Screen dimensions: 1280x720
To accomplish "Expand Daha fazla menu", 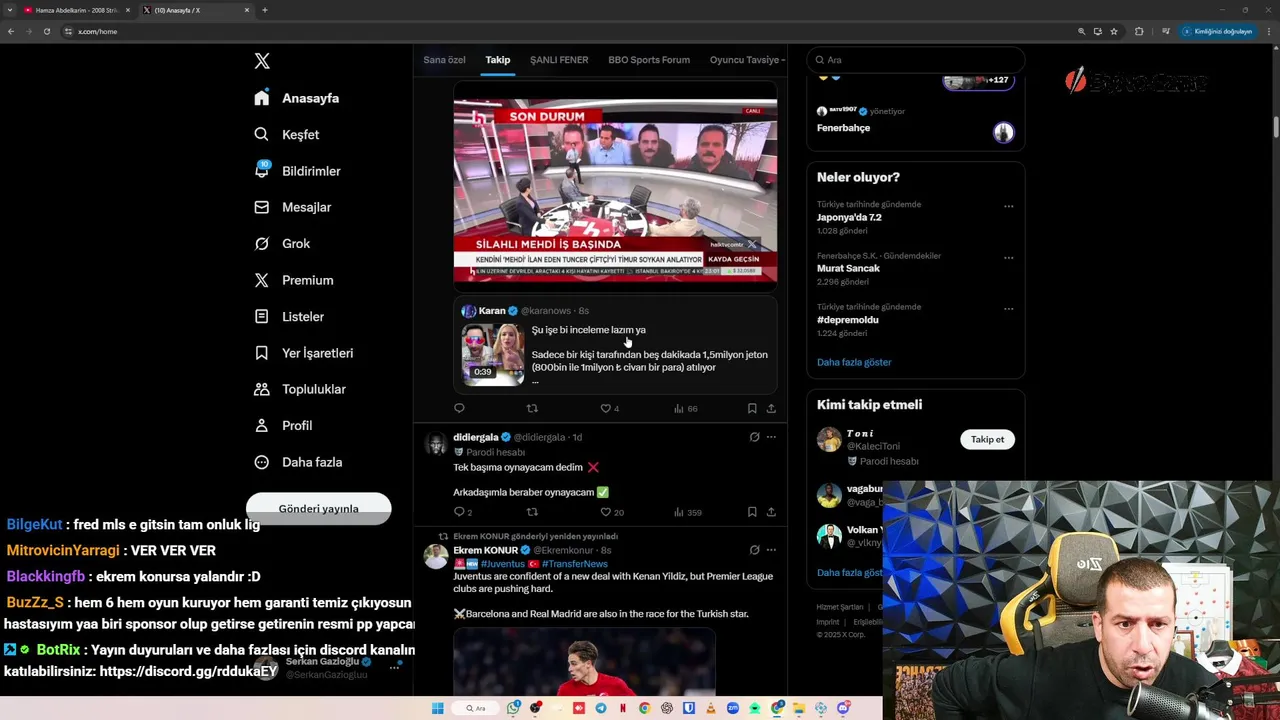I will click(298, 462).
